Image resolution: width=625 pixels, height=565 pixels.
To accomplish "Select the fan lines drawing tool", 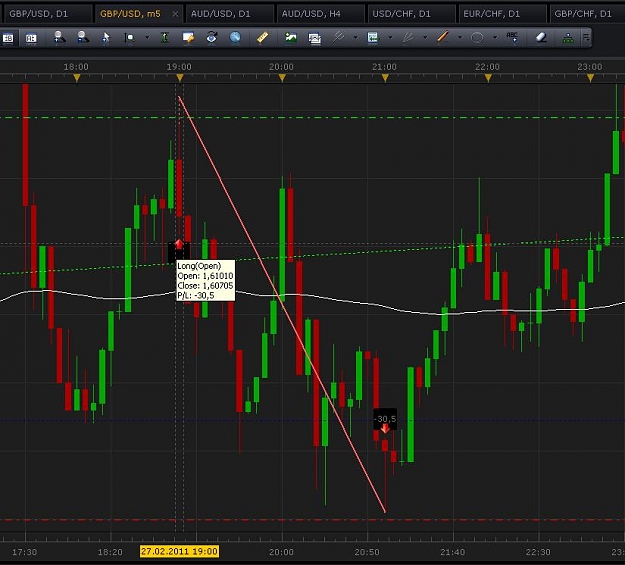I will (408, 37).
